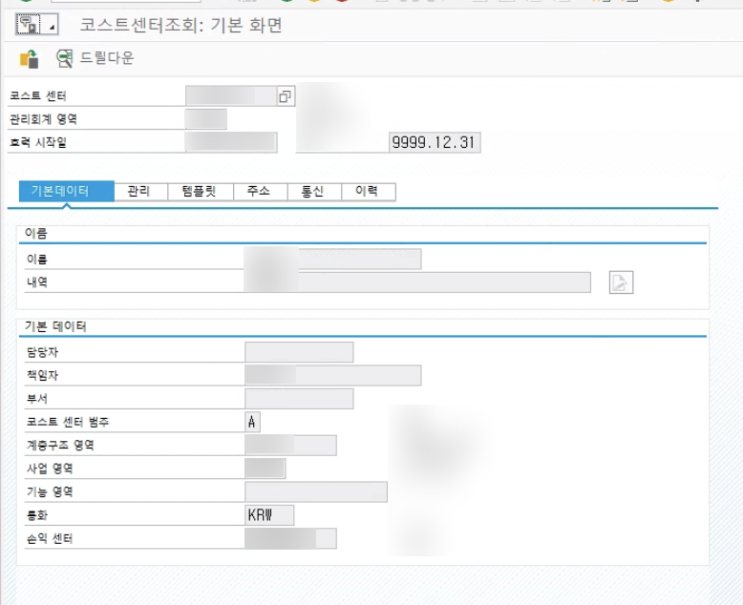This screenshot has width=743, height=605.
Task: Click the 관리회계 영역 field
Action: pos(206,119)
